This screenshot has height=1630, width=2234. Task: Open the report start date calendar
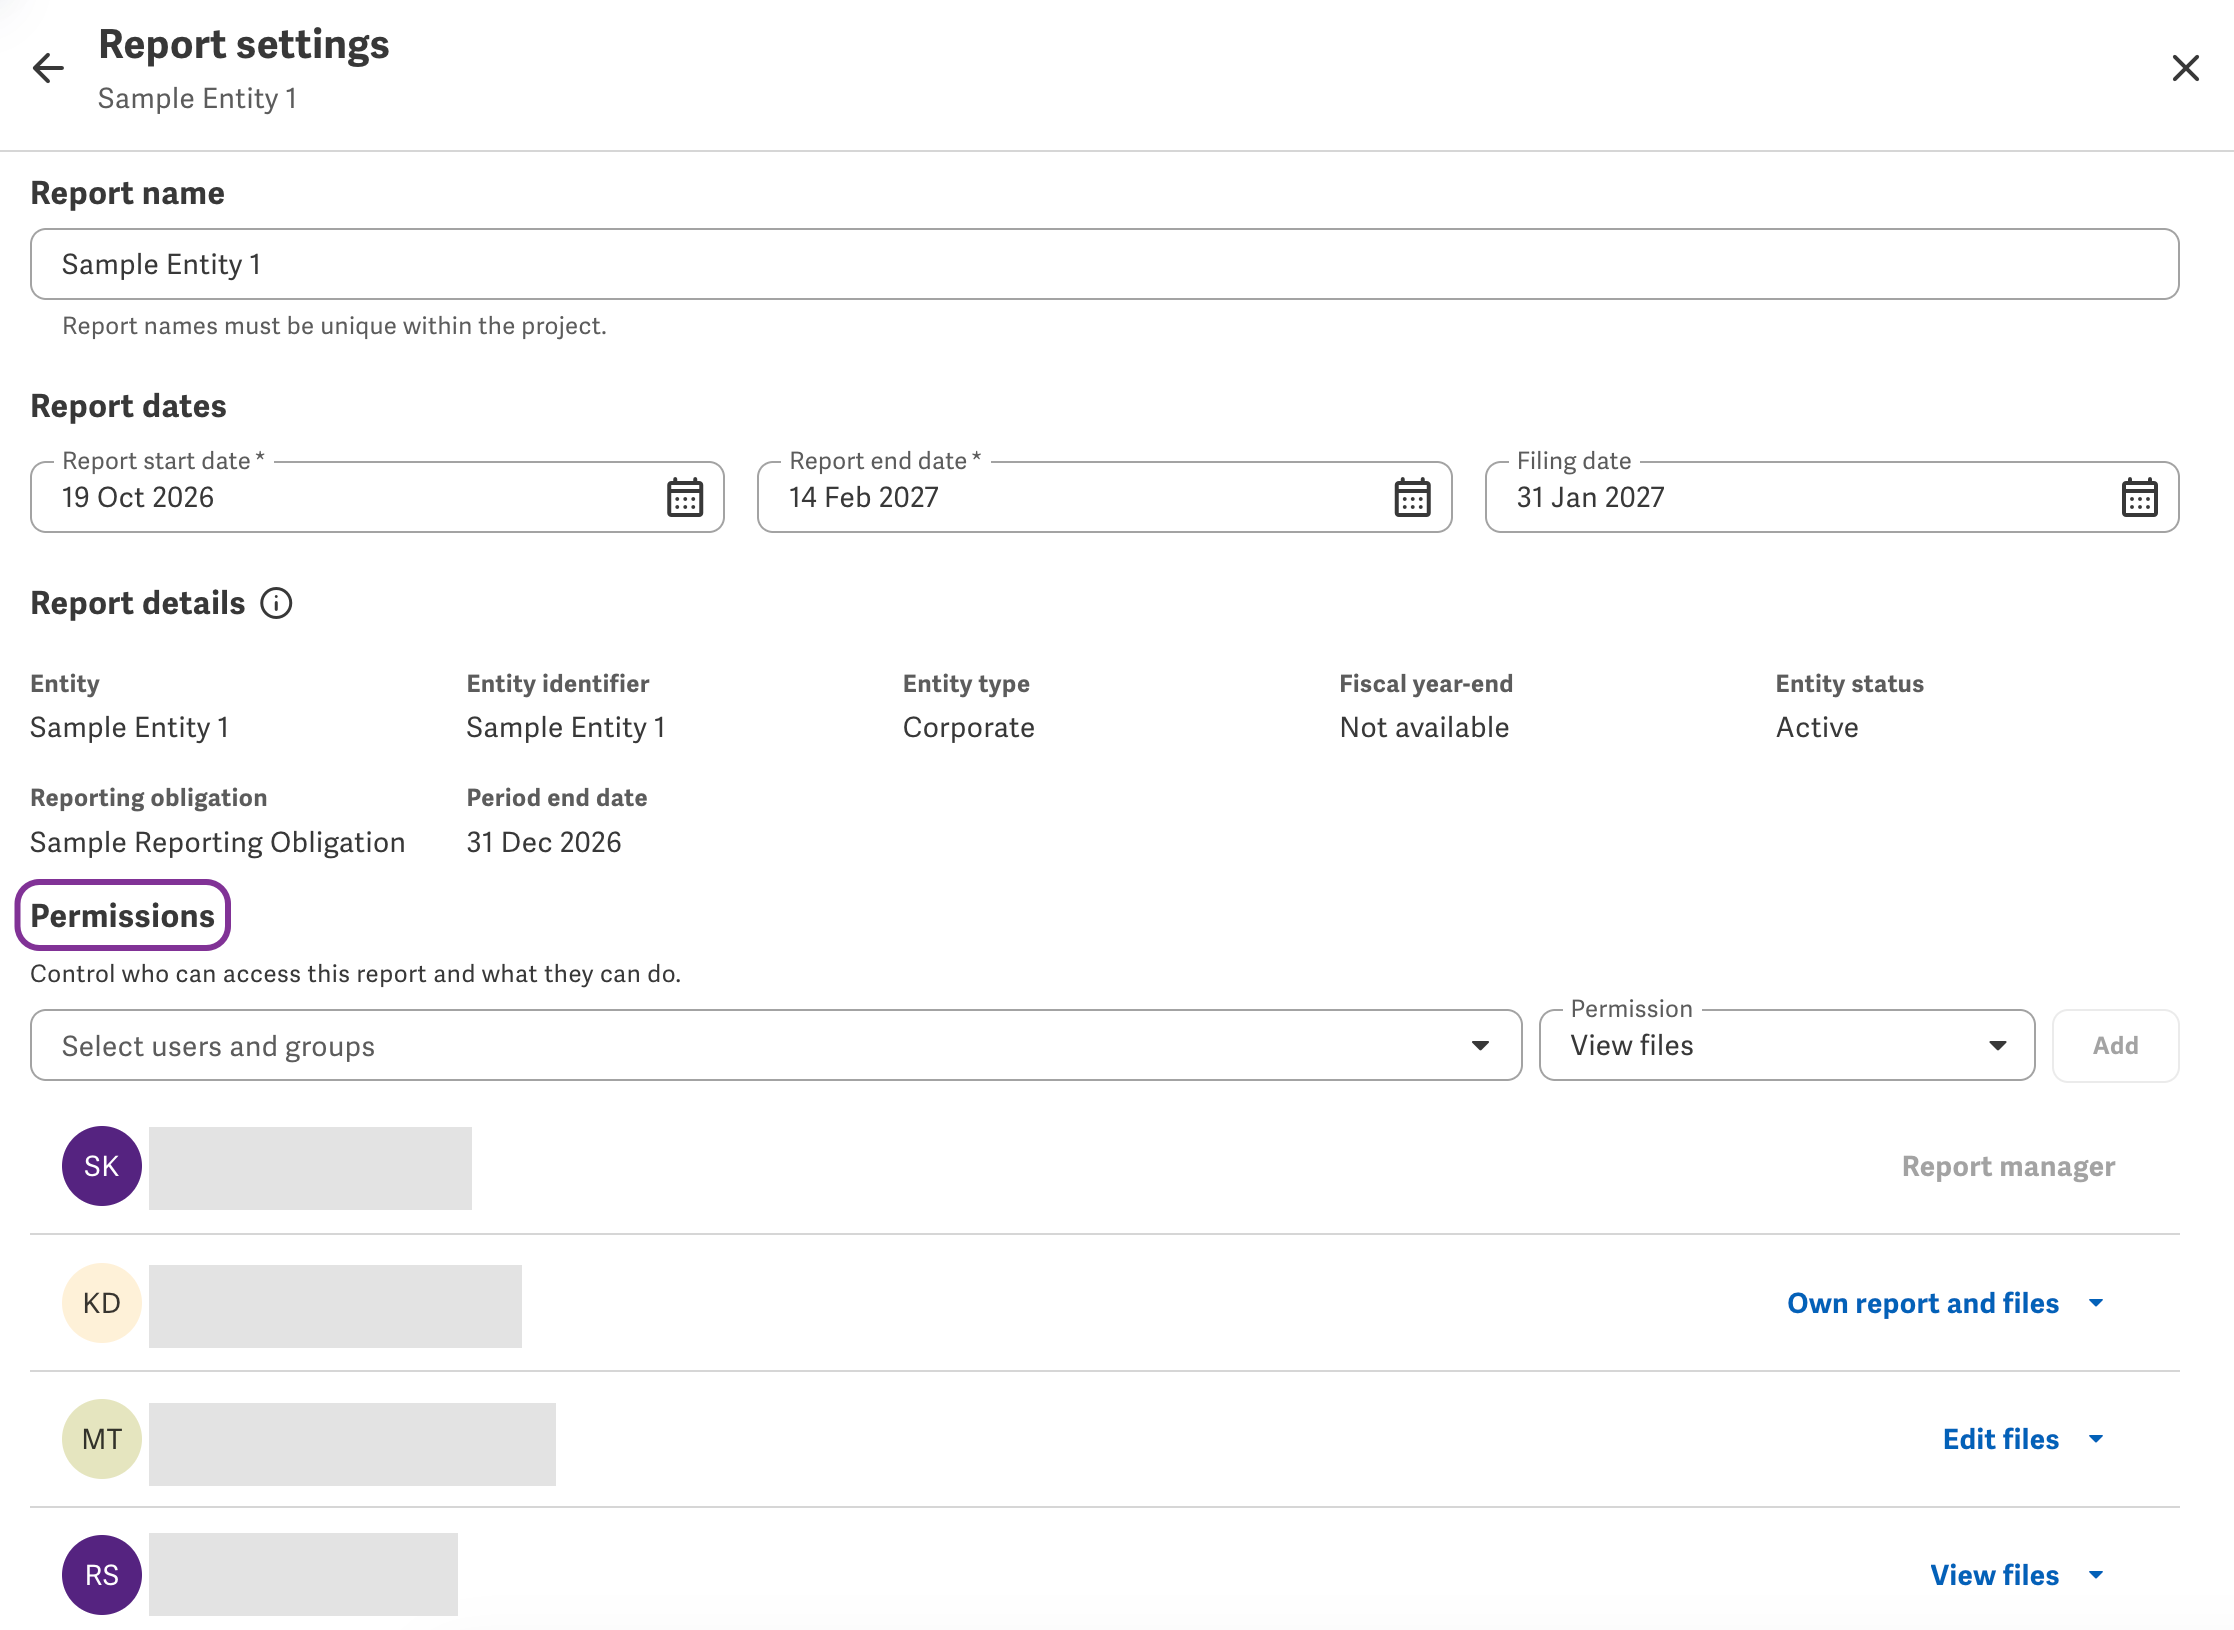tap(685, 497)
